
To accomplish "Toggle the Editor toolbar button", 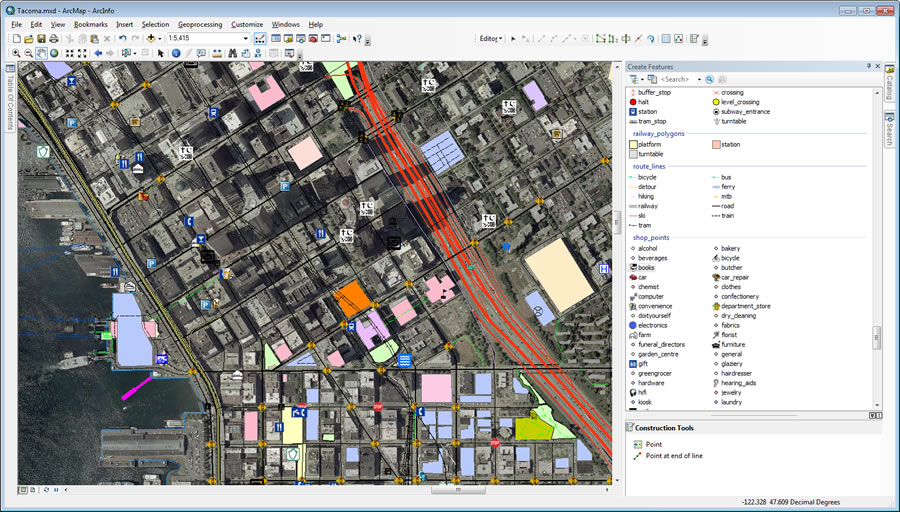I will pos(260,39).
